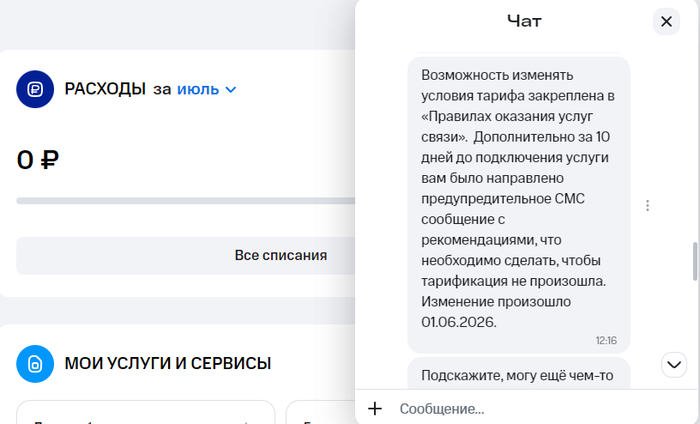The width and height of the screenshot is (700, 424).
Task: Click the chat scrollbar thumb
Action: 695,262
